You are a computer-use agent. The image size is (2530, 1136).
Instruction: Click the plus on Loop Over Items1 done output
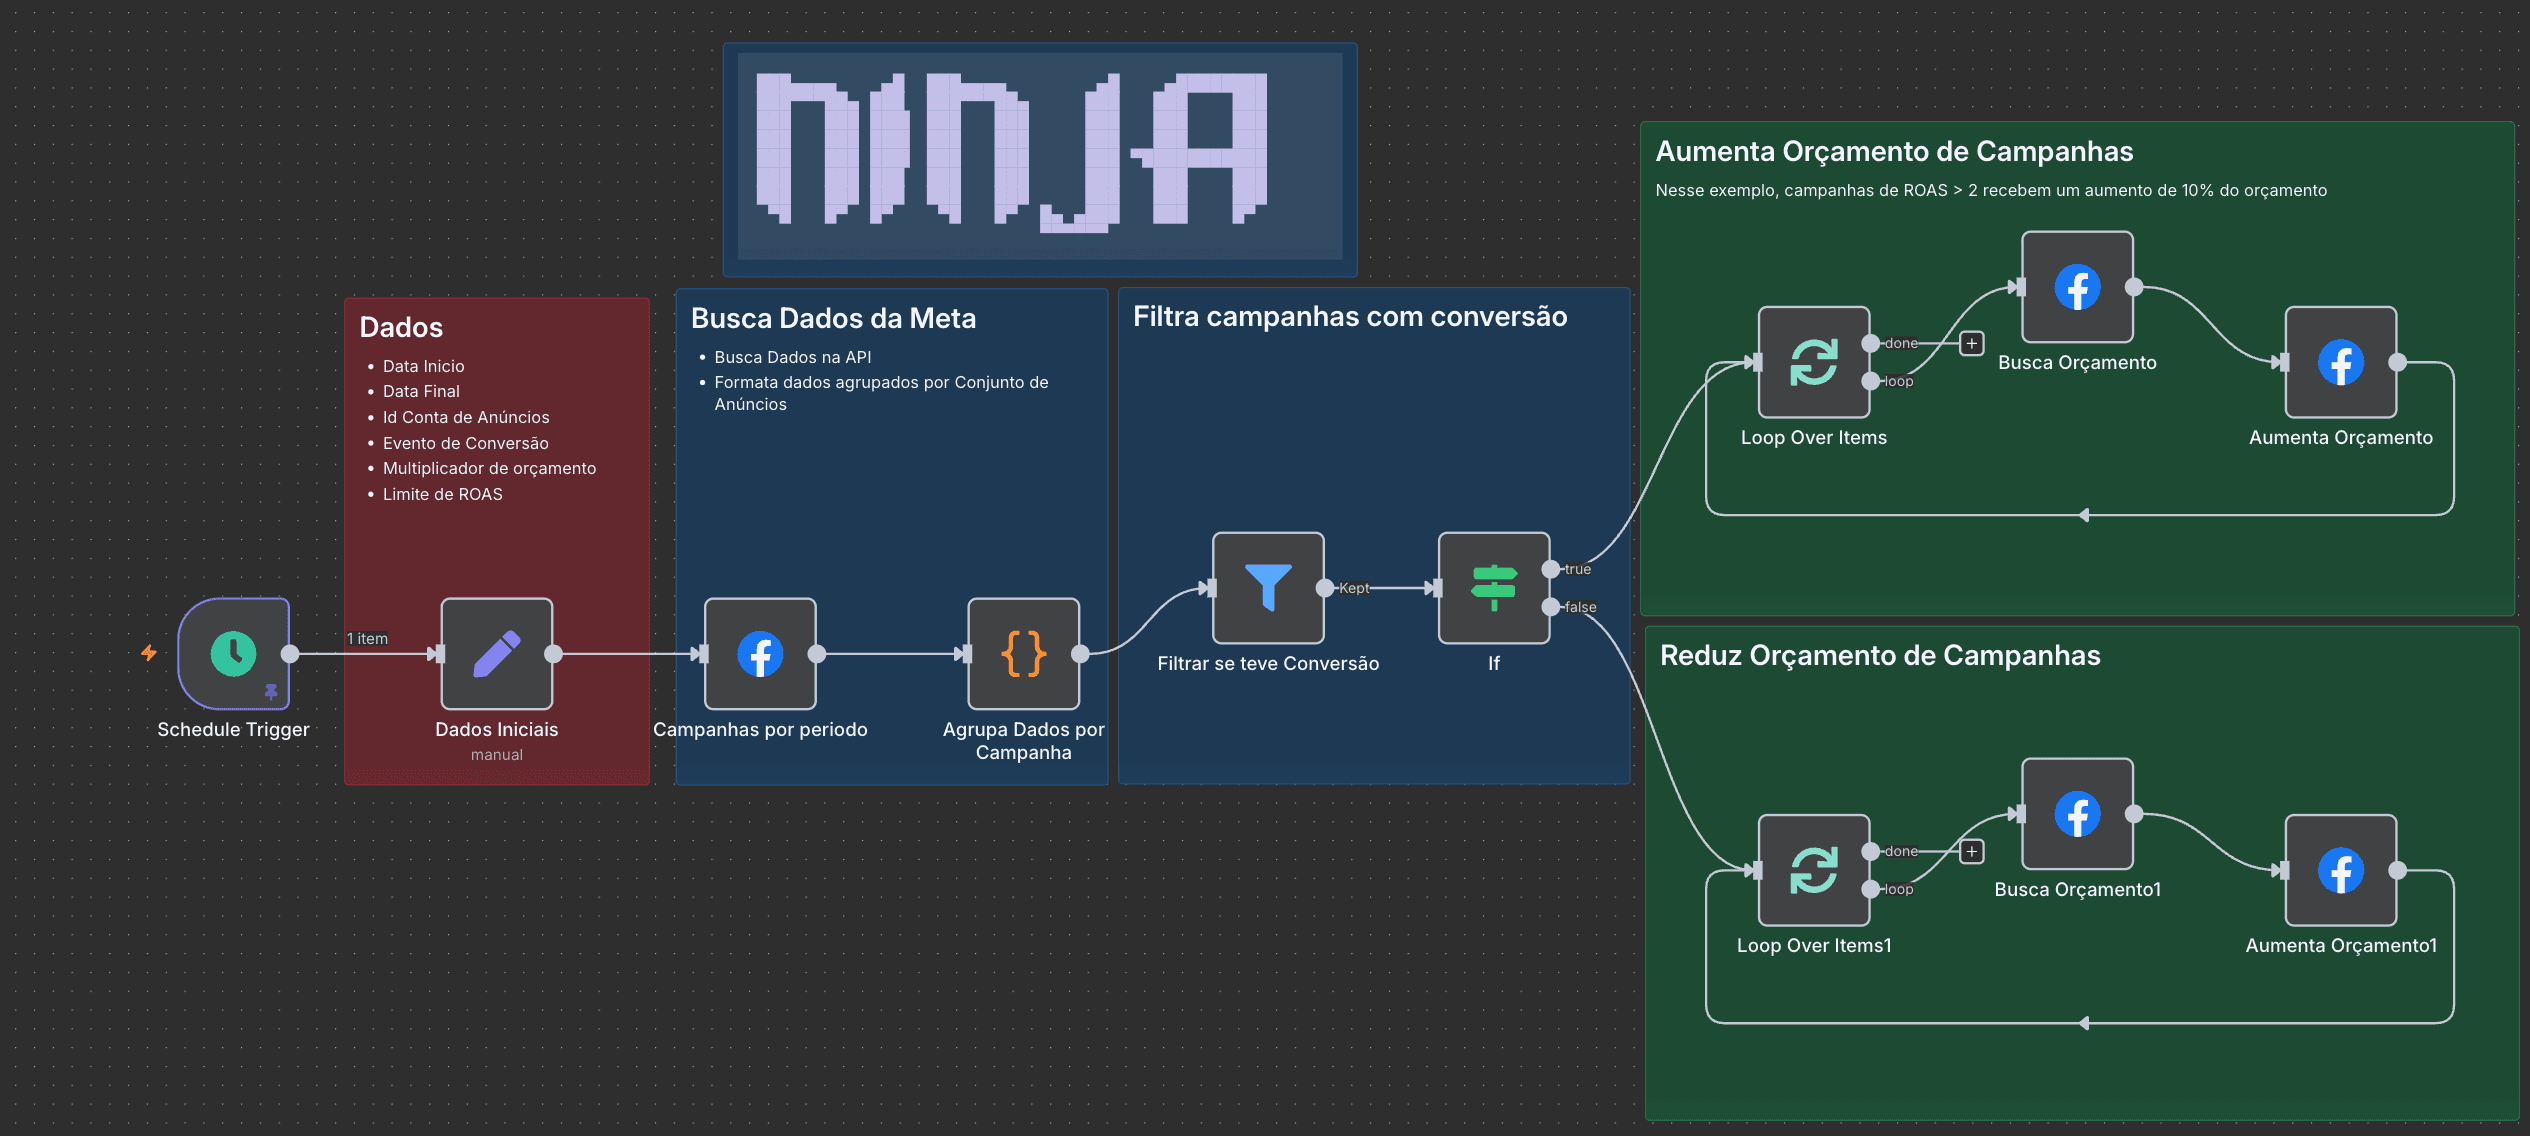pyautogui.click(x=1970, y=850)
